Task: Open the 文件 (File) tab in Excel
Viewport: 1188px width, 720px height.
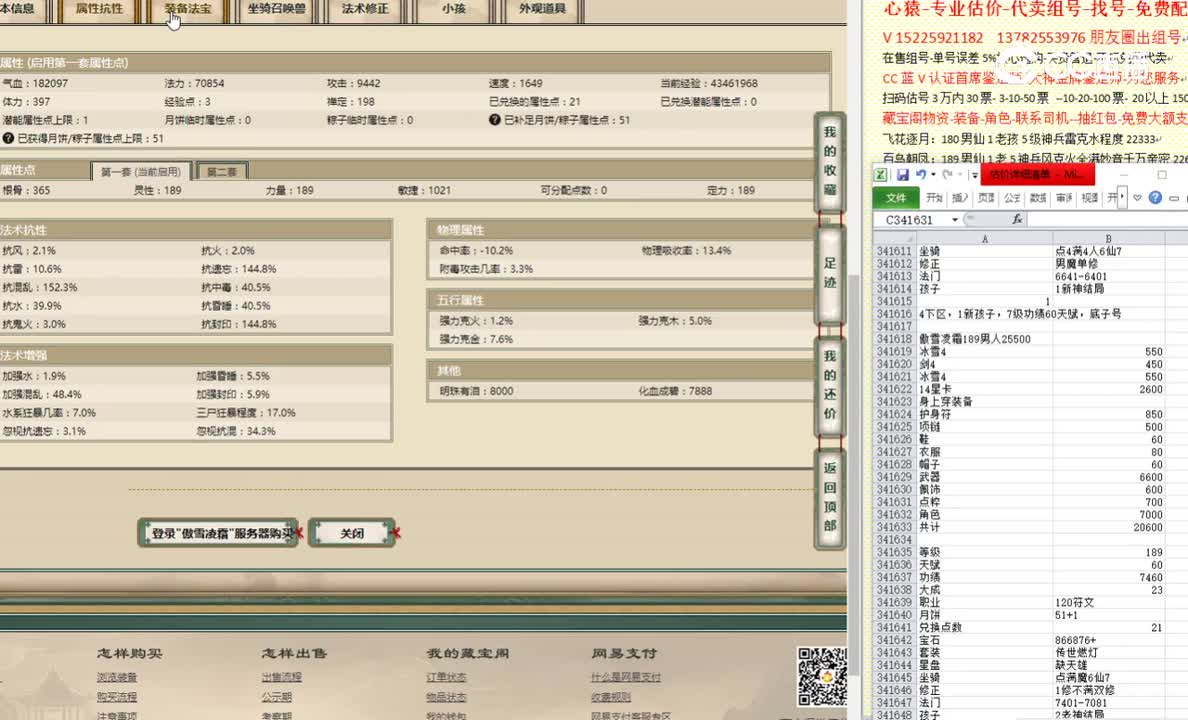Action: (x=896, y=198)
